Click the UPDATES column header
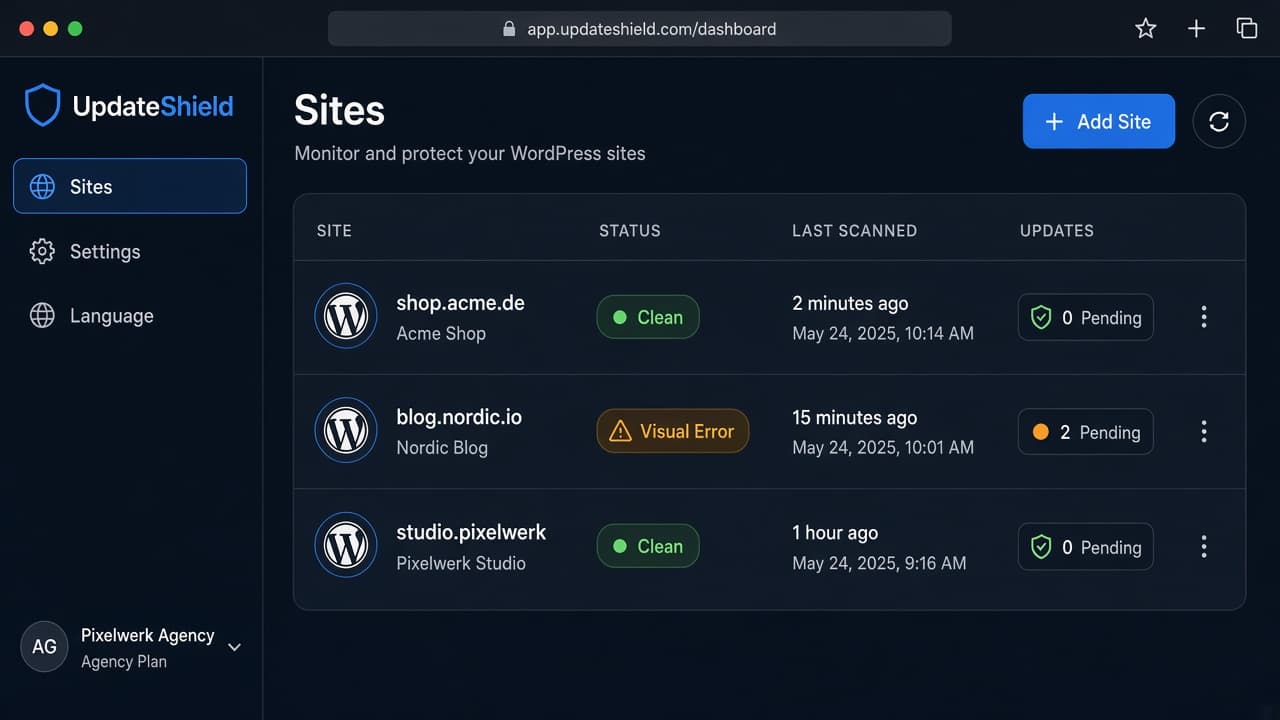1280x720 pixels. [1057, 230]
